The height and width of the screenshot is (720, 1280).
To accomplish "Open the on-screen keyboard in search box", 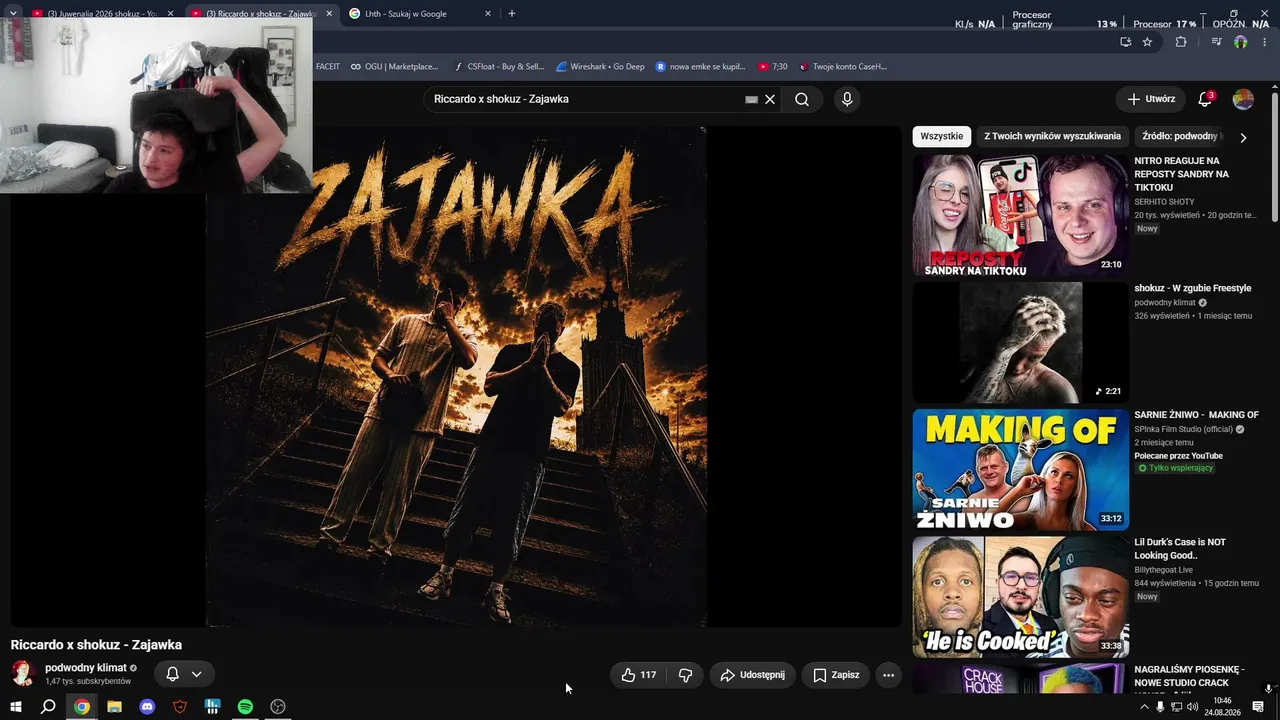I will 751,99.
